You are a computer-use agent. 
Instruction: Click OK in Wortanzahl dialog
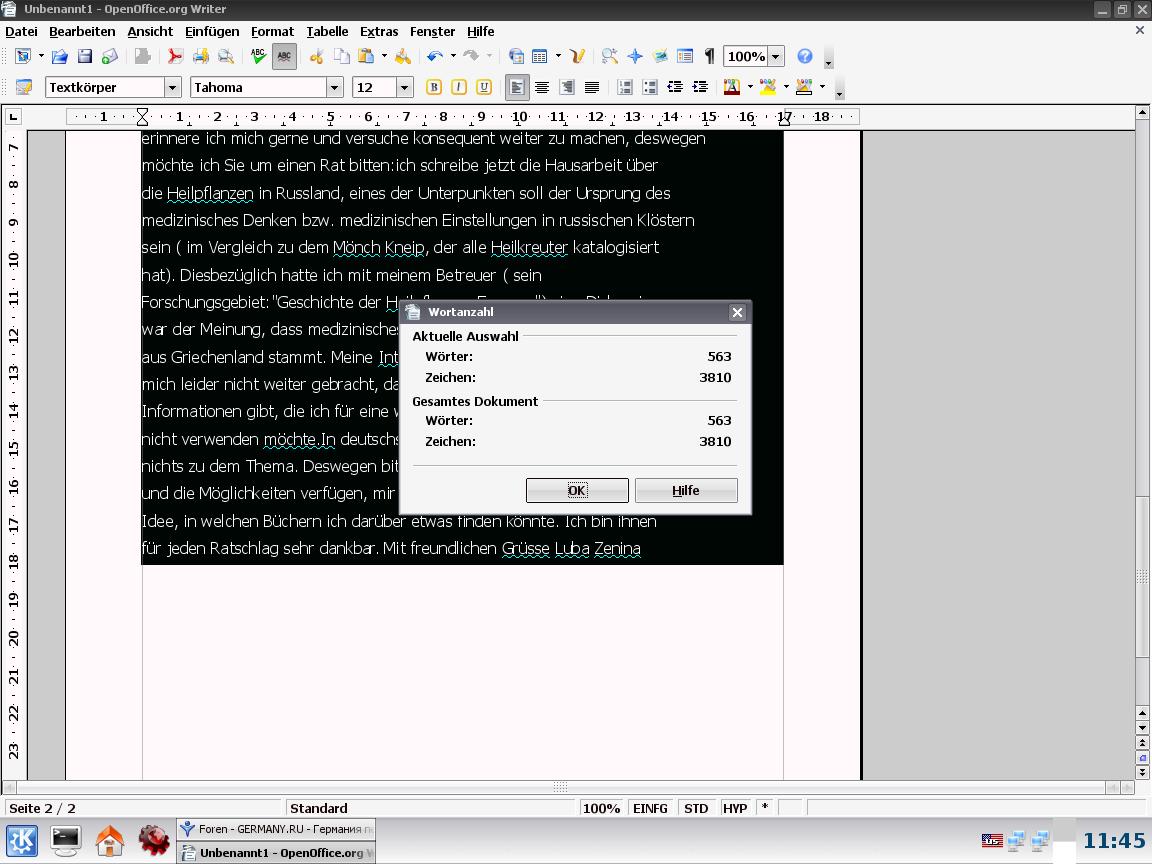pos(577,491)
